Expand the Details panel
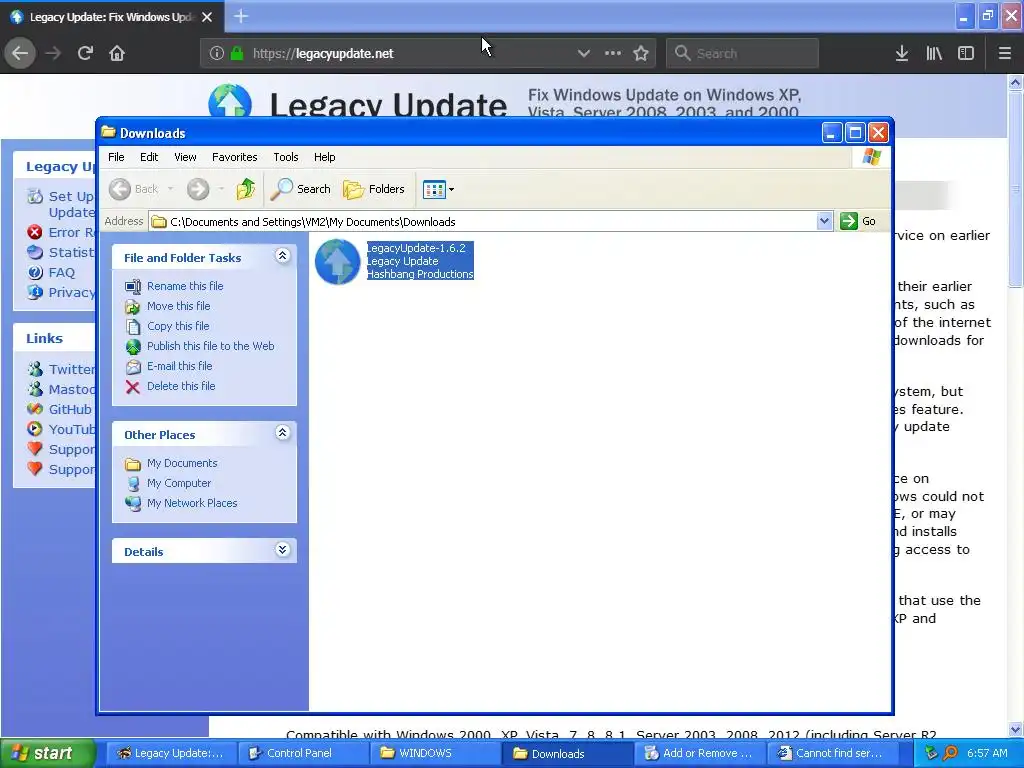The width and height of the screenshot is (1024, 768). point(282,550)
